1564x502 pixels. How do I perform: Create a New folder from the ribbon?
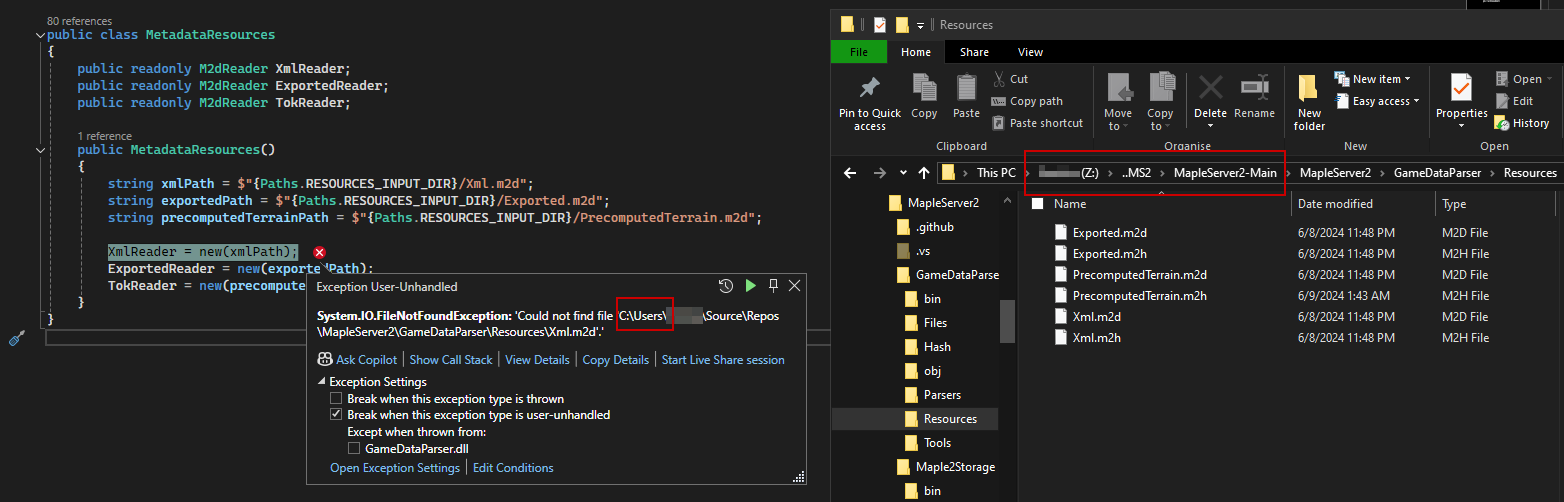tap(1309, 103)
